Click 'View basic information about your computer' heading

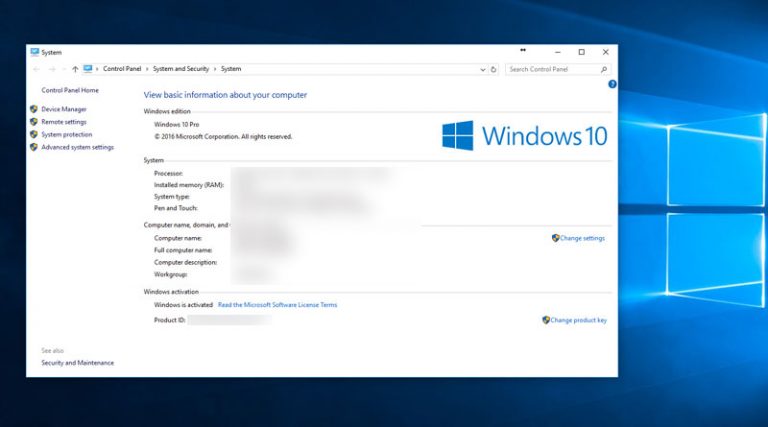pos(225,95)
